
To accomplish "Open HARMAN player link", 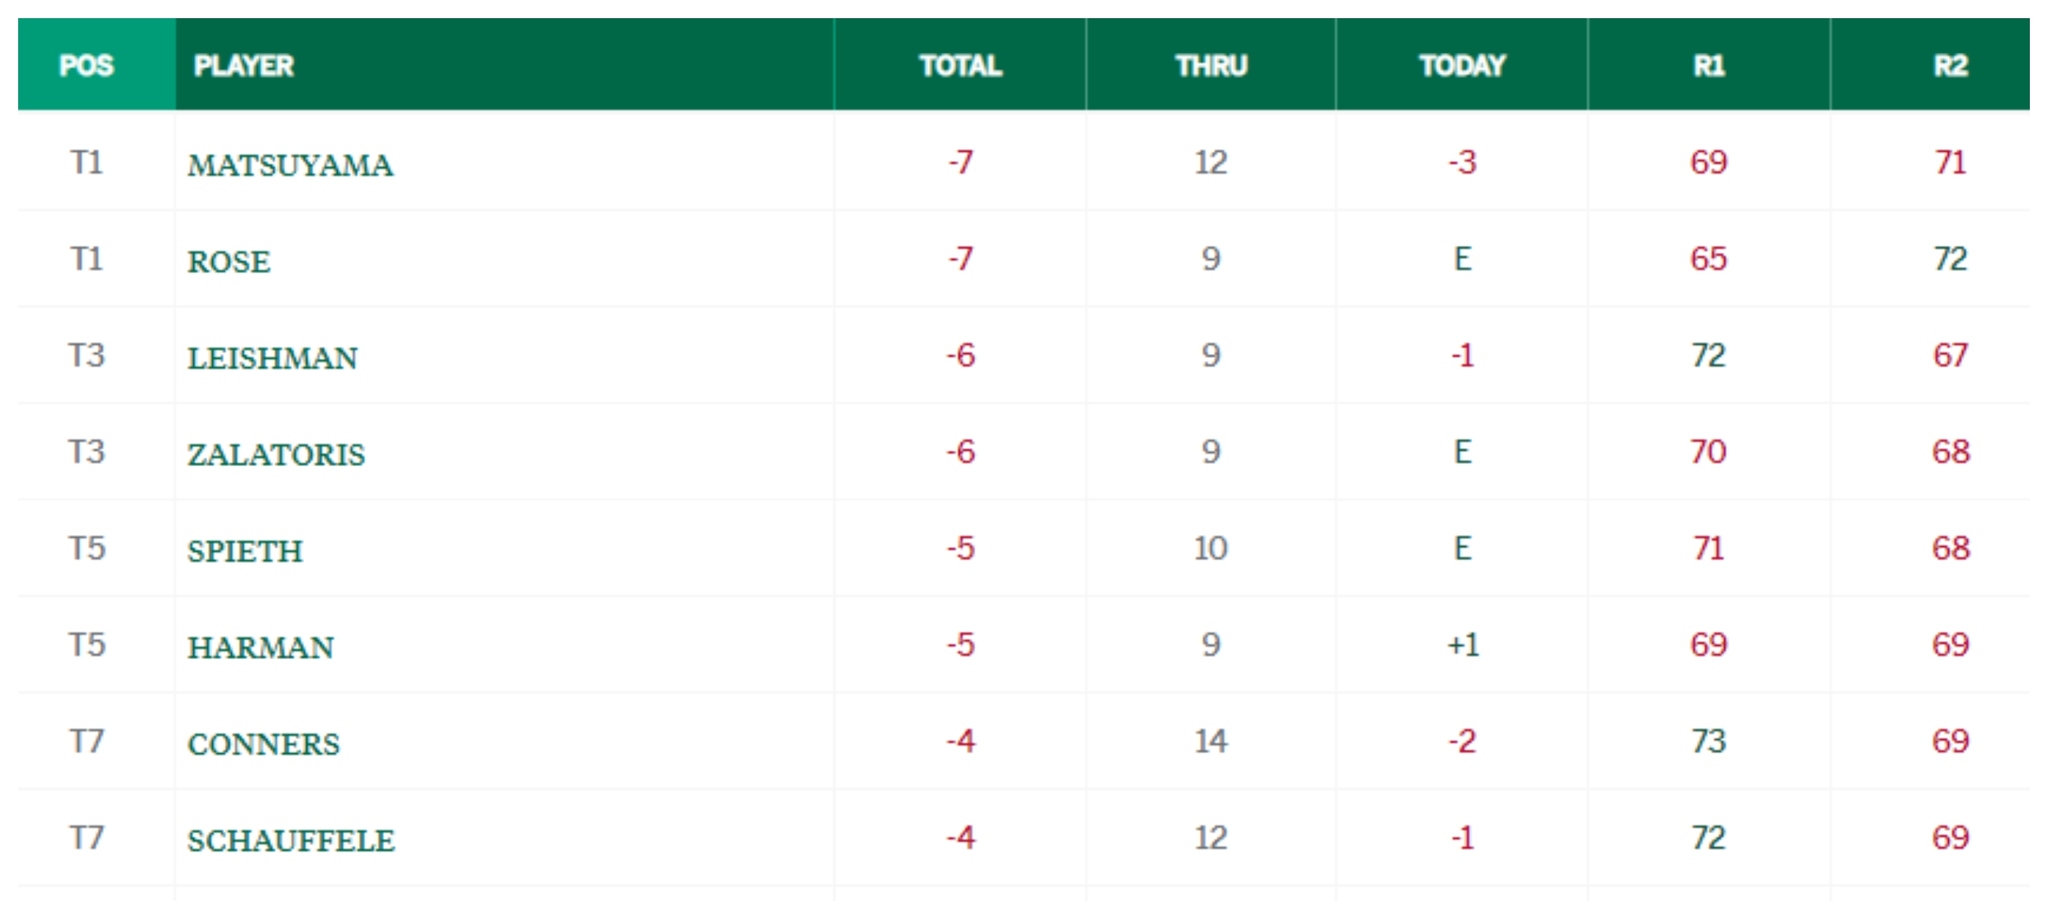I will (x=261, y=648).
